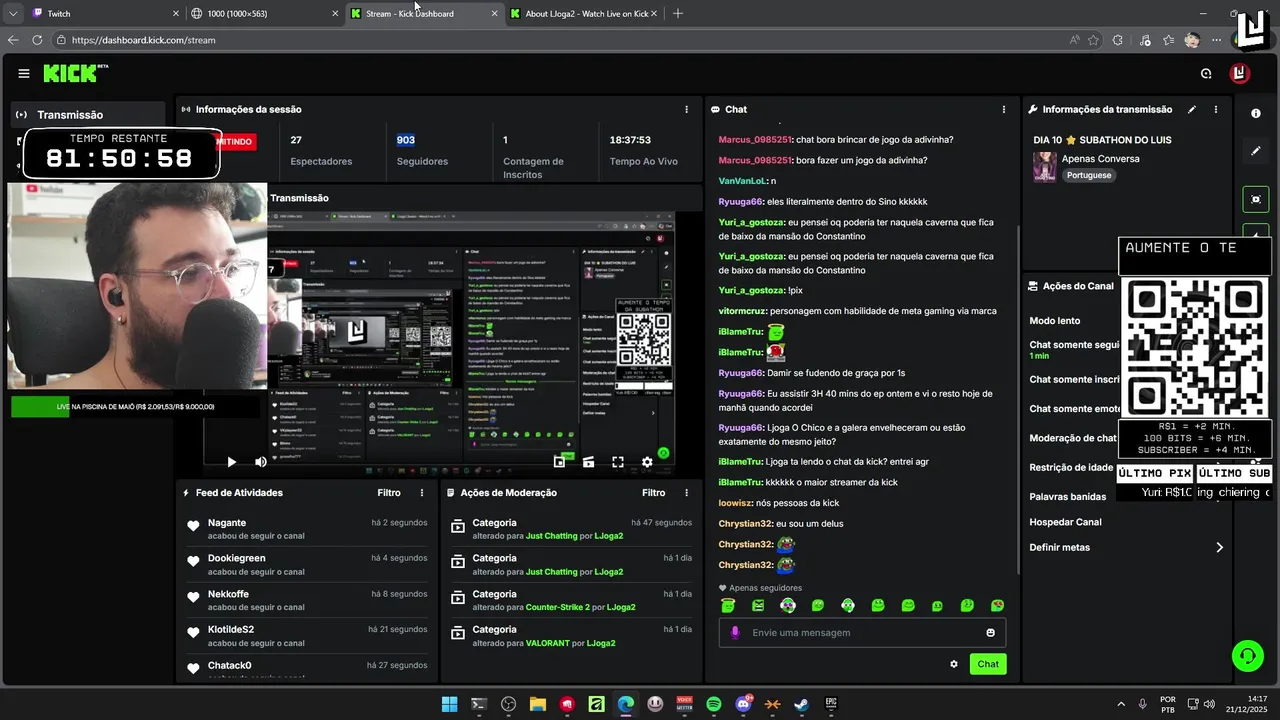
Task: Expand Definir metas chevron
Action: 1219,547
